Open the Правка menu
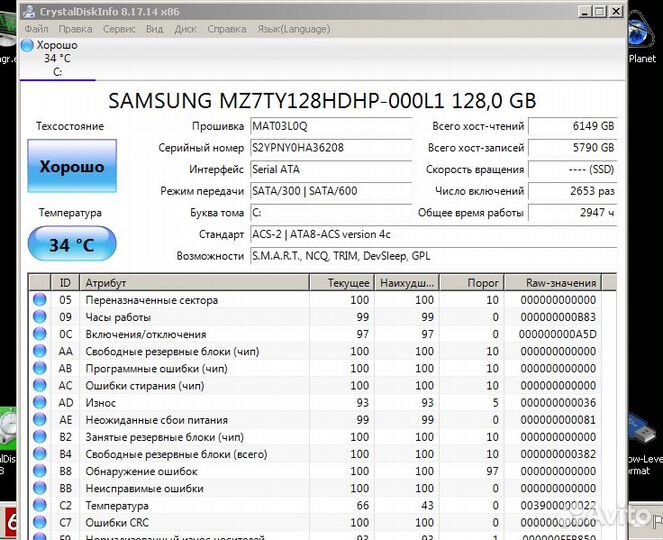 [x=75, y=29]
